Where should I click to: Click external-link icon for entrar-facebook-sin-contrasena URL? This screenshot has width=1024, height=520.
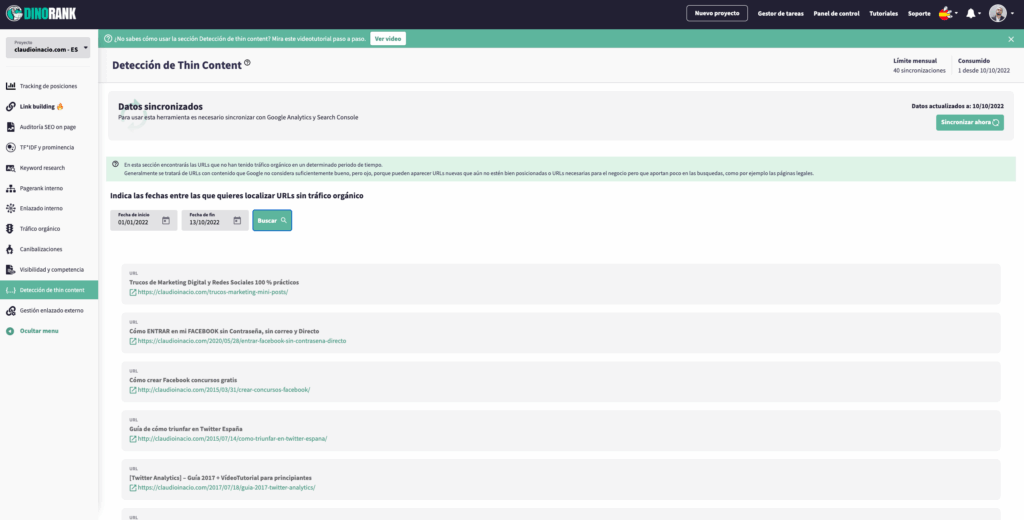(133, 341)
